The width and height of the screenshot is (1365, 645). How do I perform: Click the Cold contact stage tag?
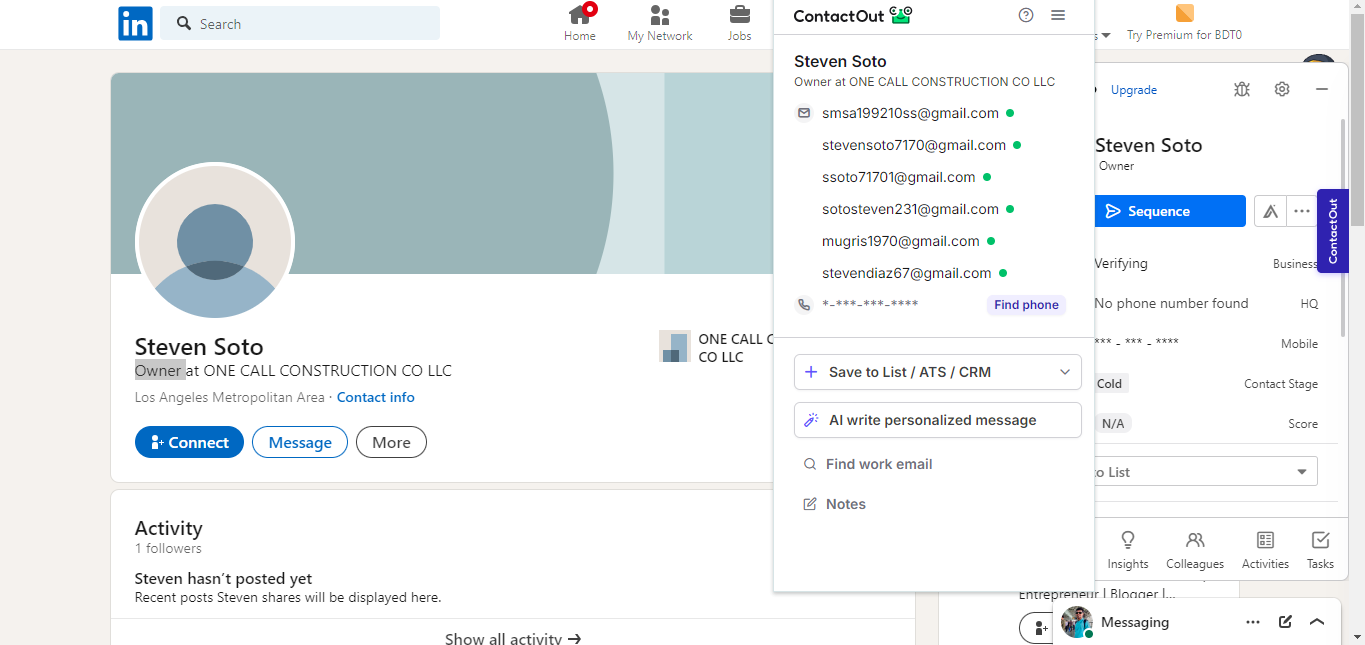(x=1110, y=384)
